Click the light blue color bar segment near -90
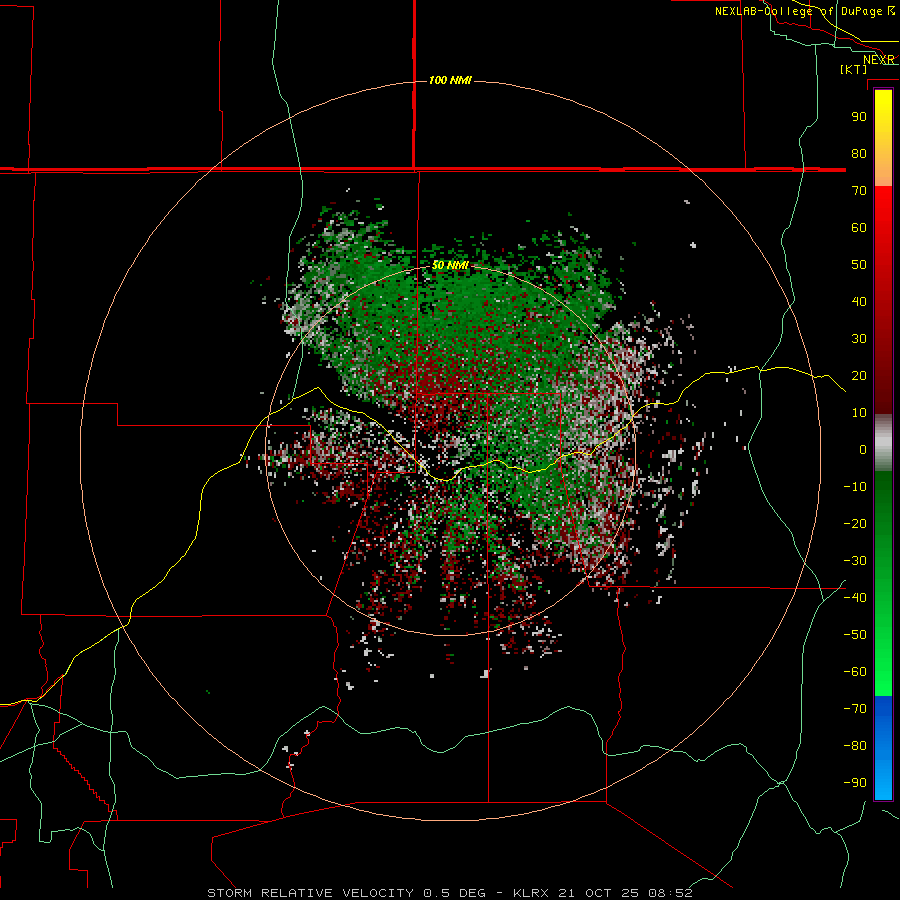The image size is (900, 900). [883, 781]
